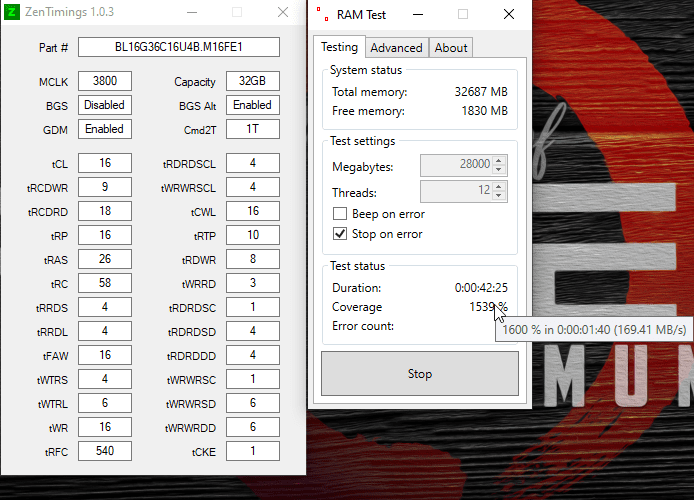Click the RAM Test red dots app icon
This screenshot has width=694, height=500.
tap(323, 14)
